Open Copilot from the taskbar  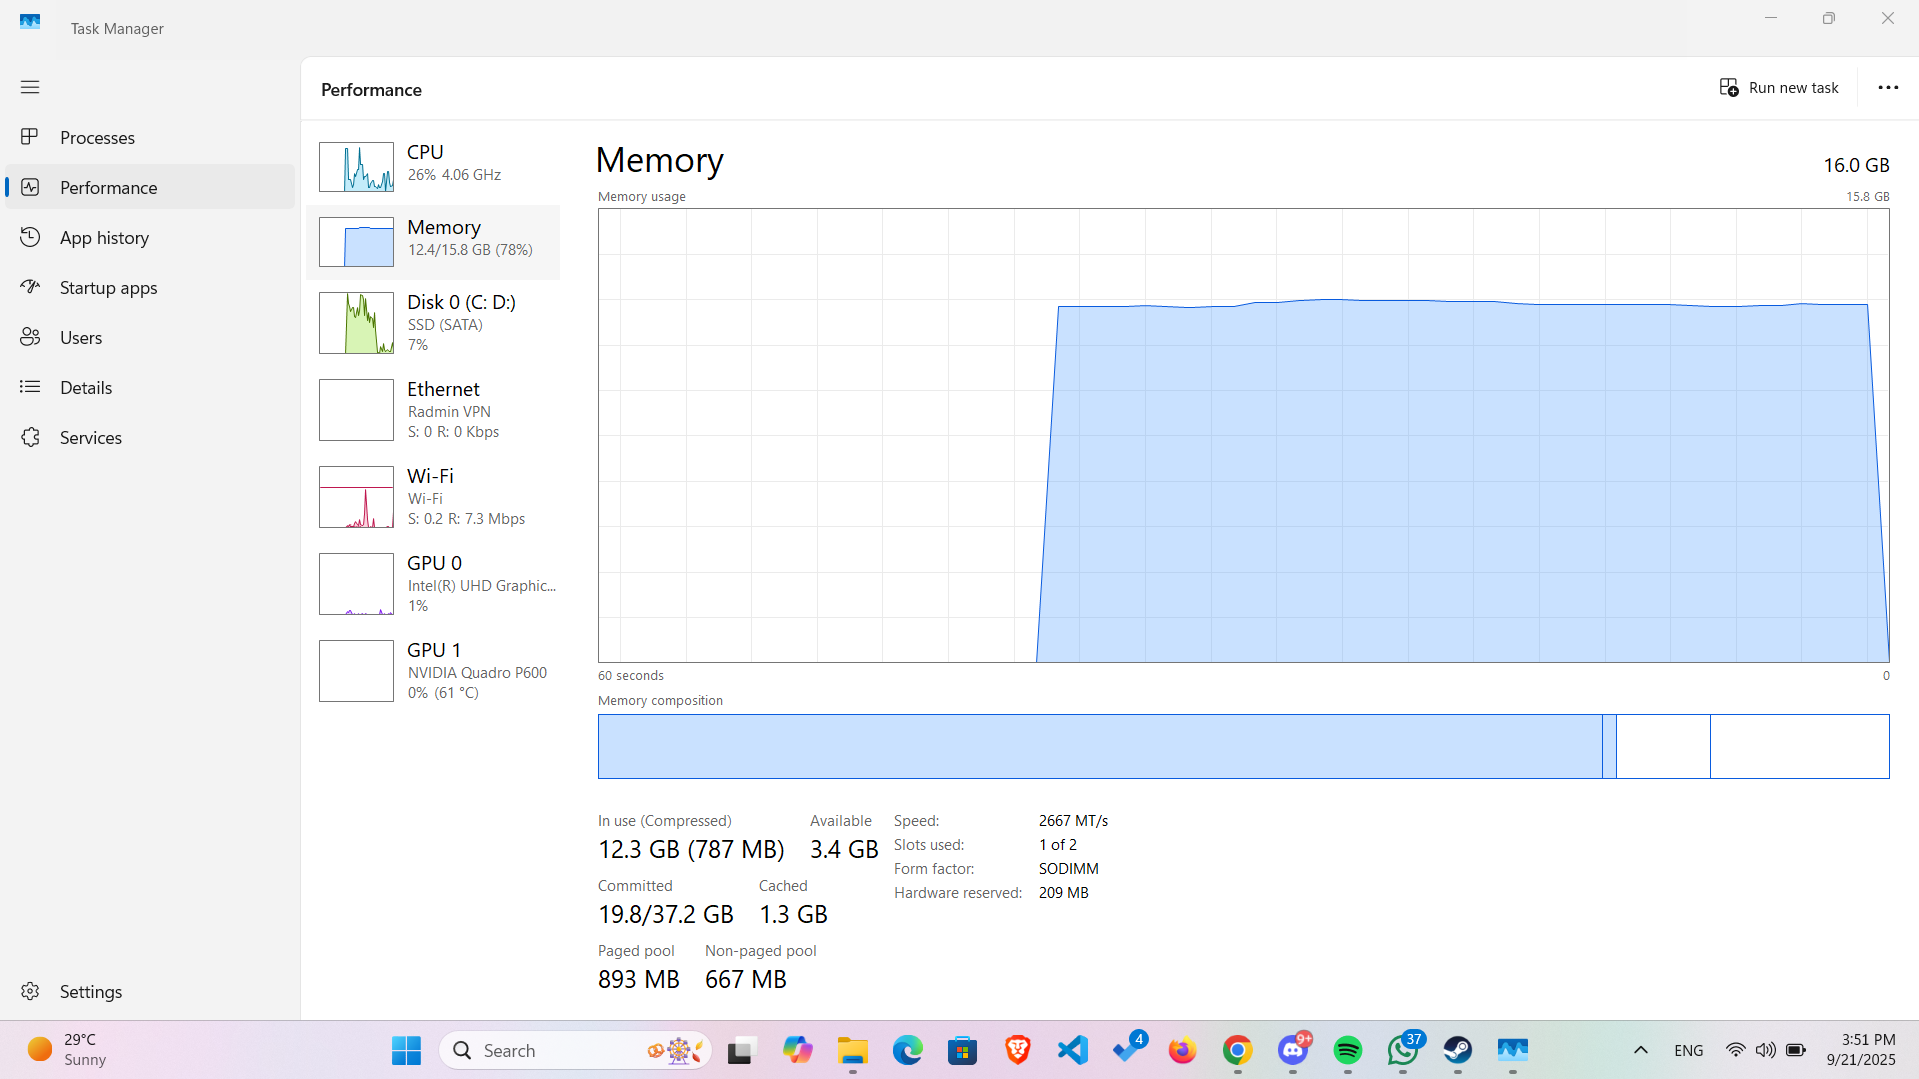[797, 1050]
